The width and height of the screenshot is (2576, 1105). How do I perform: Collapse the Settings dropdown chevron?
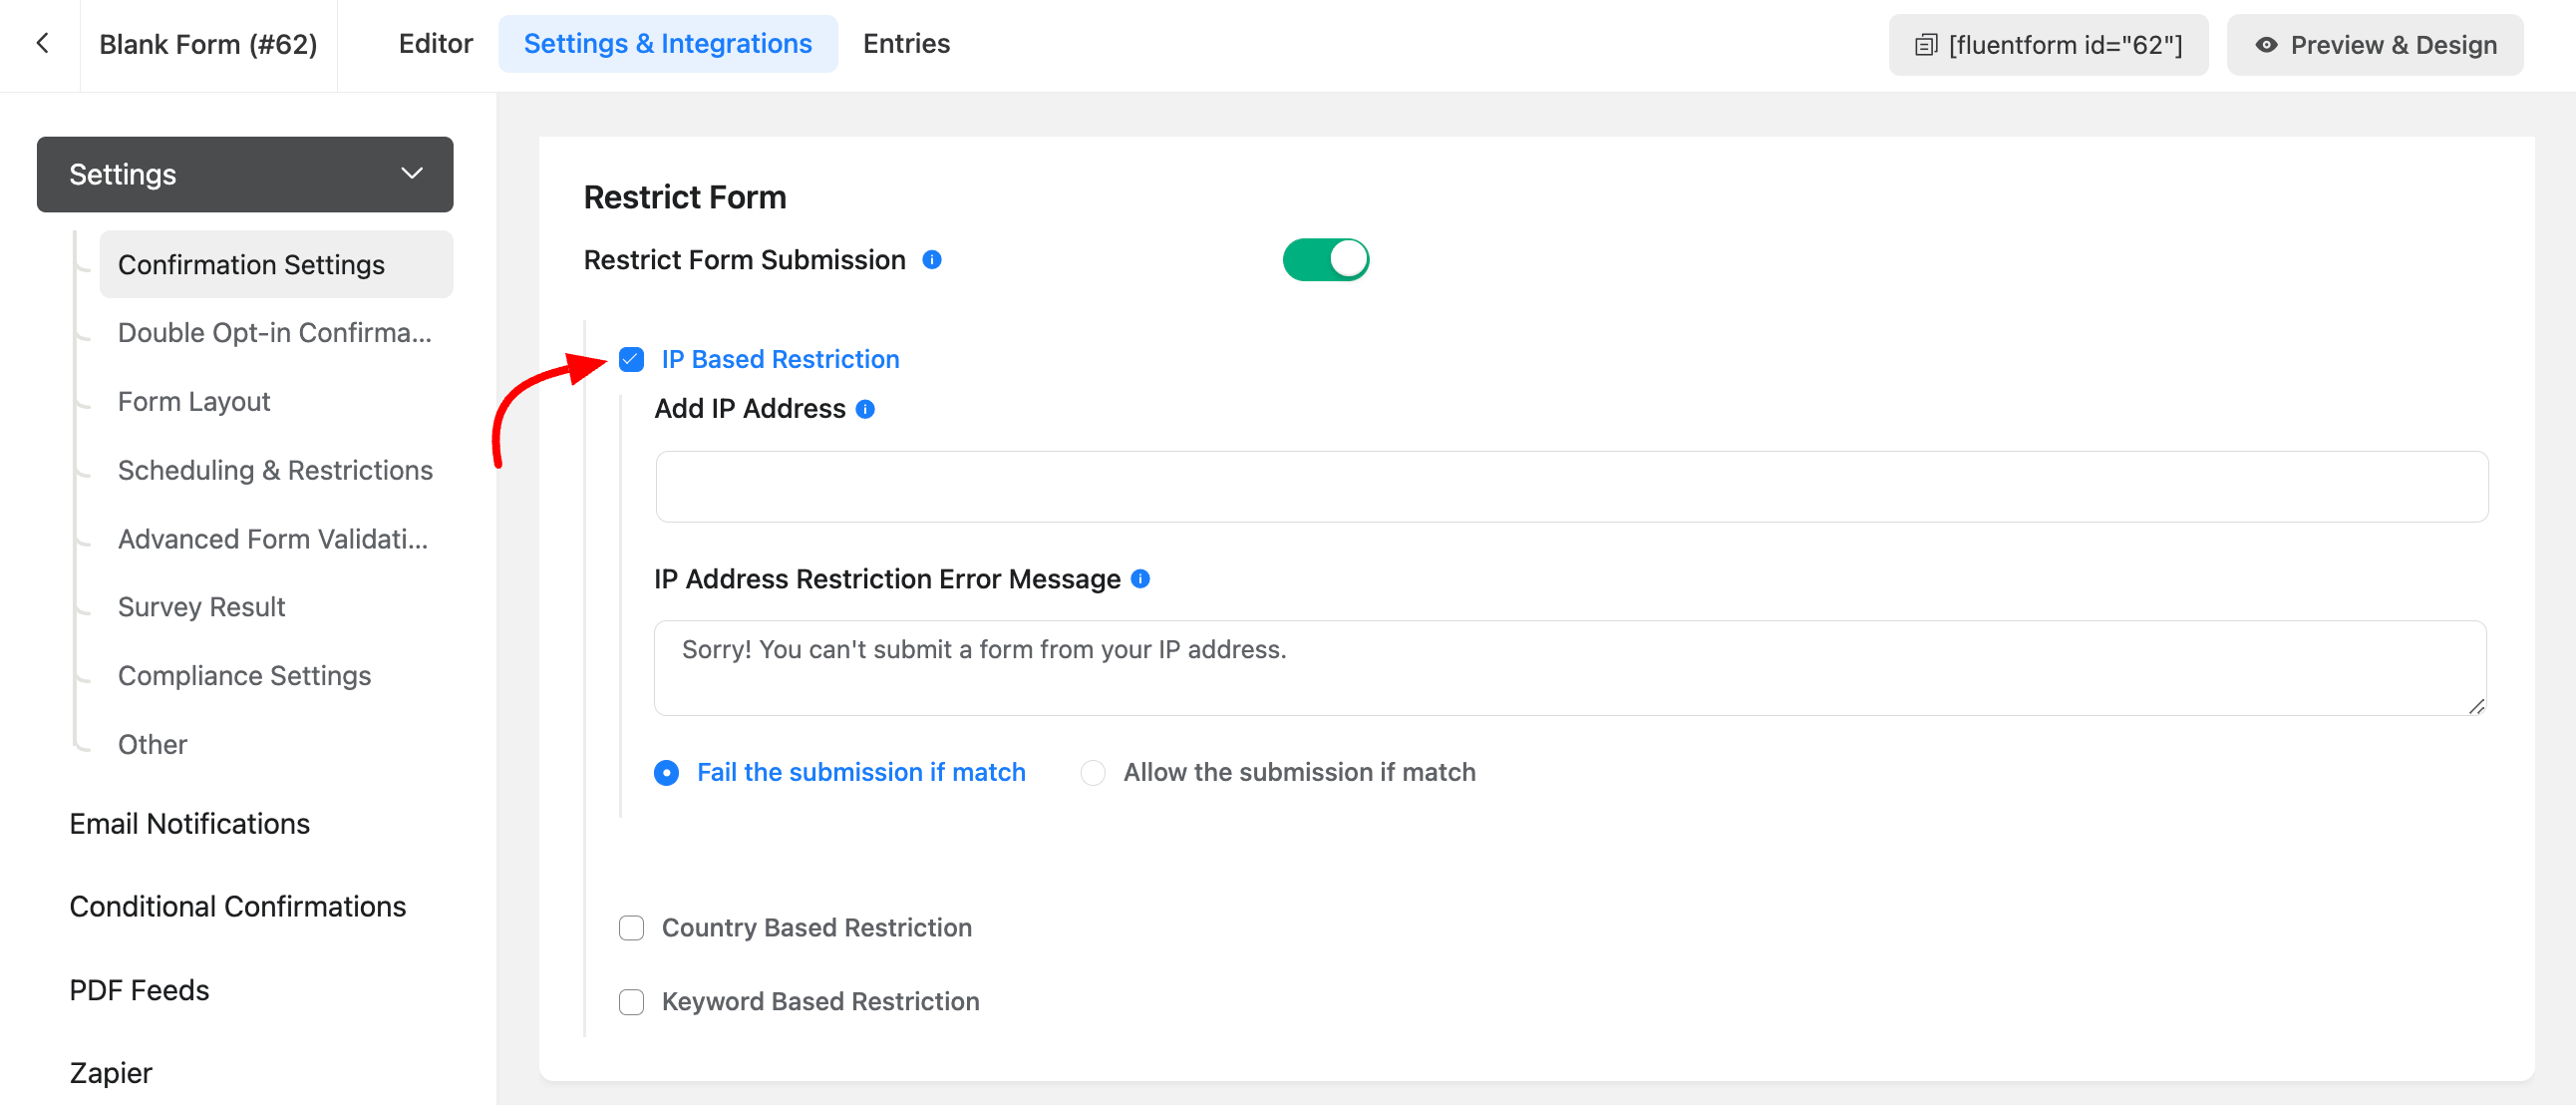point(411,174)
